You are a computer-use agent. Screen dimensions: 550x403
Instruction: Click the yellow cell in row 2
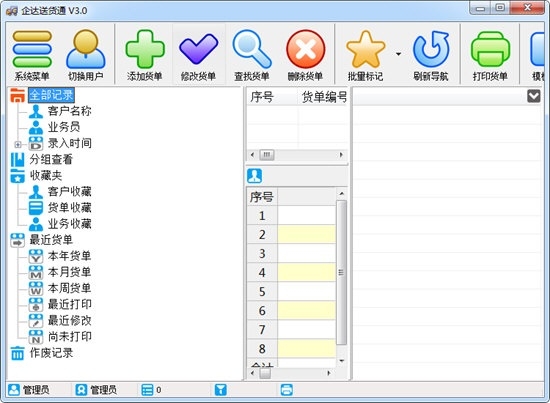(x=307, y=235)
